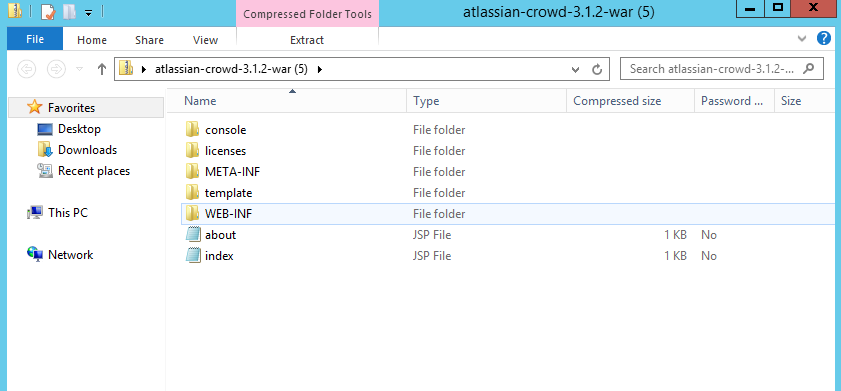Image resolution: width=841 pixels, height=391 pixels.
Task: Select the licenses folder
Action: [x=225, y=151]
